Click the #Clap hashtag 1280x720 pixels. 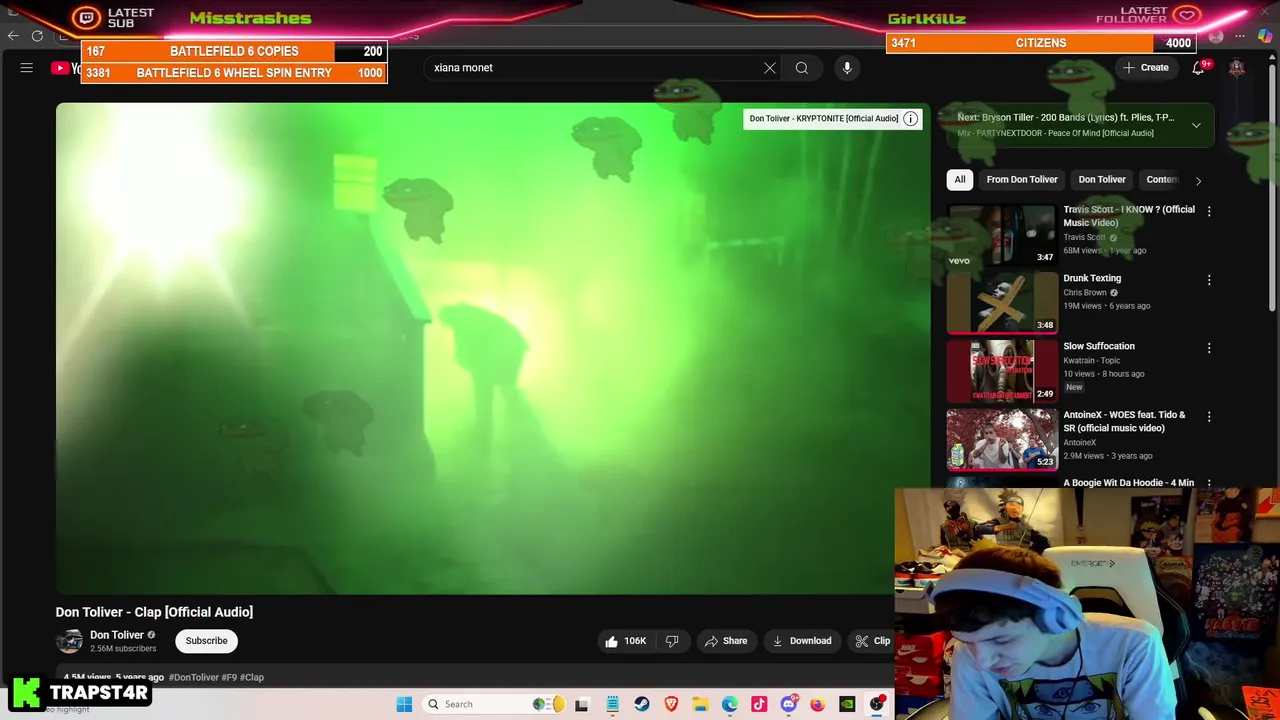click(x=252, y=678)
